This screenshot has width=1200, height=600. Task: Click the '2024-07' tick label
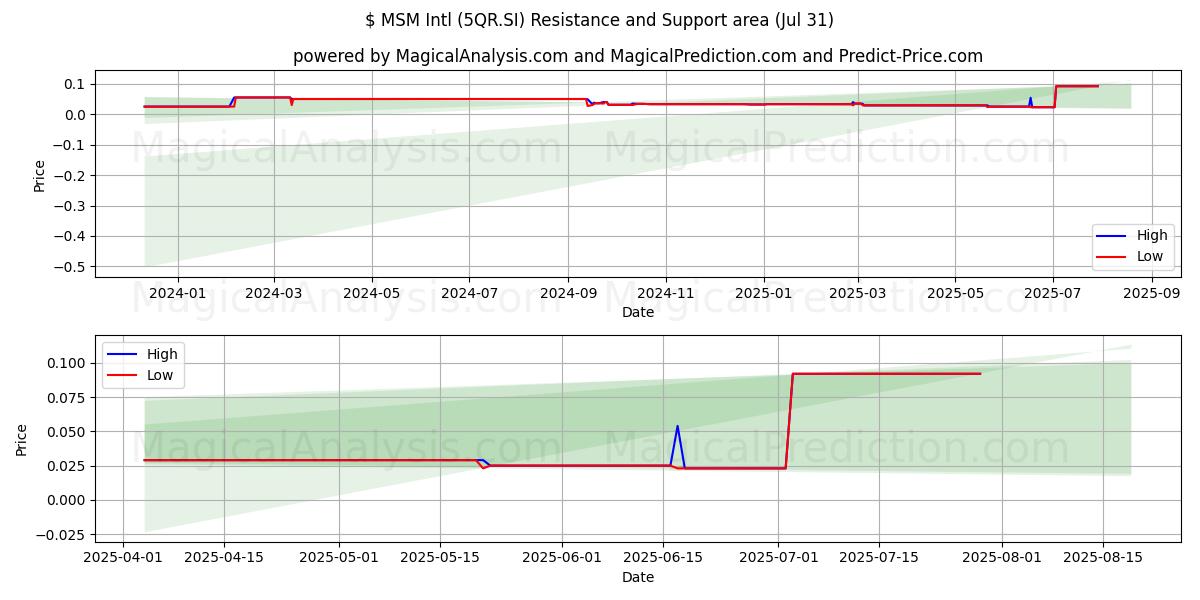469,293
